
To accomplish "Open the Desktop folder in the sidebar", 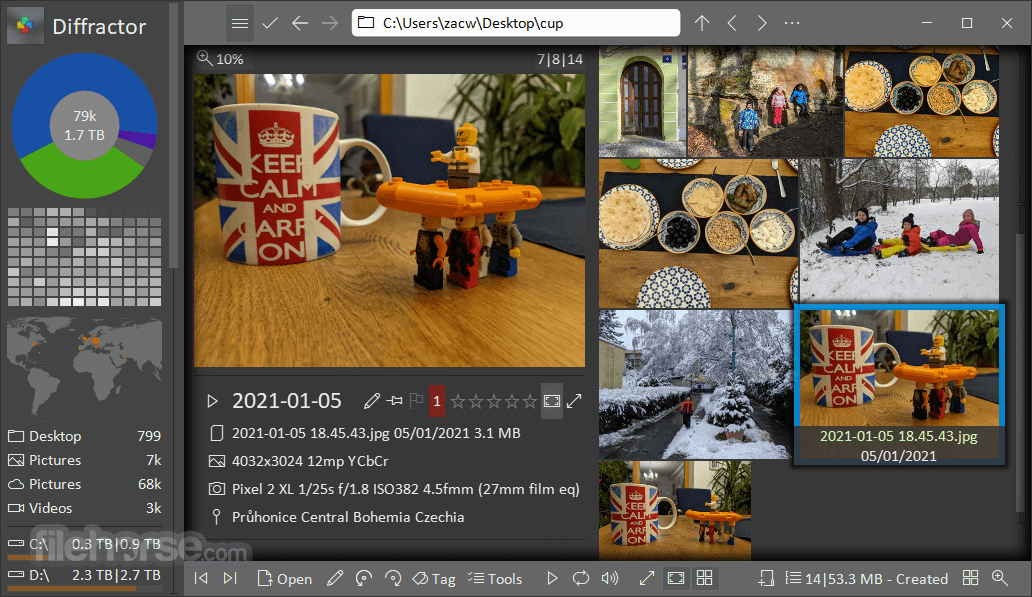I will point(84,436).
